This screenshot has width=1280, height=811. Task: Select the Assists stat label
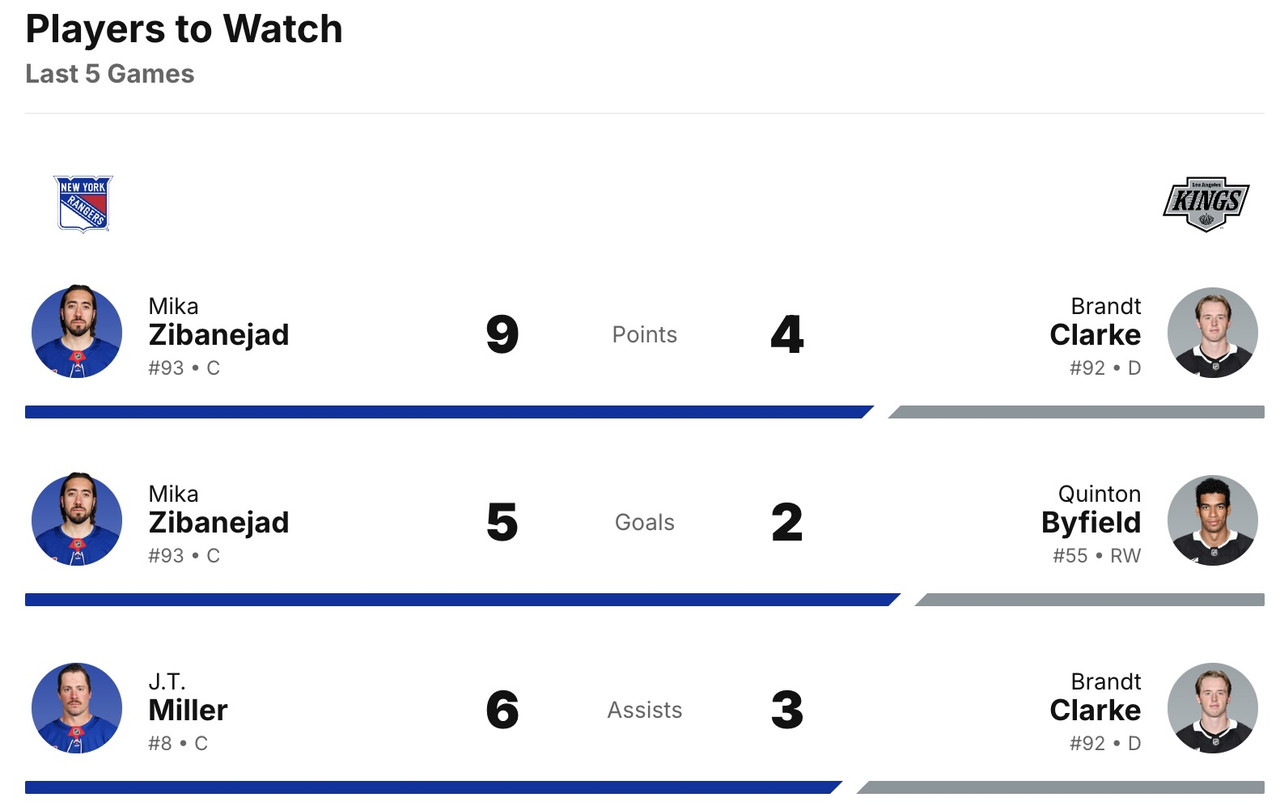644,710
